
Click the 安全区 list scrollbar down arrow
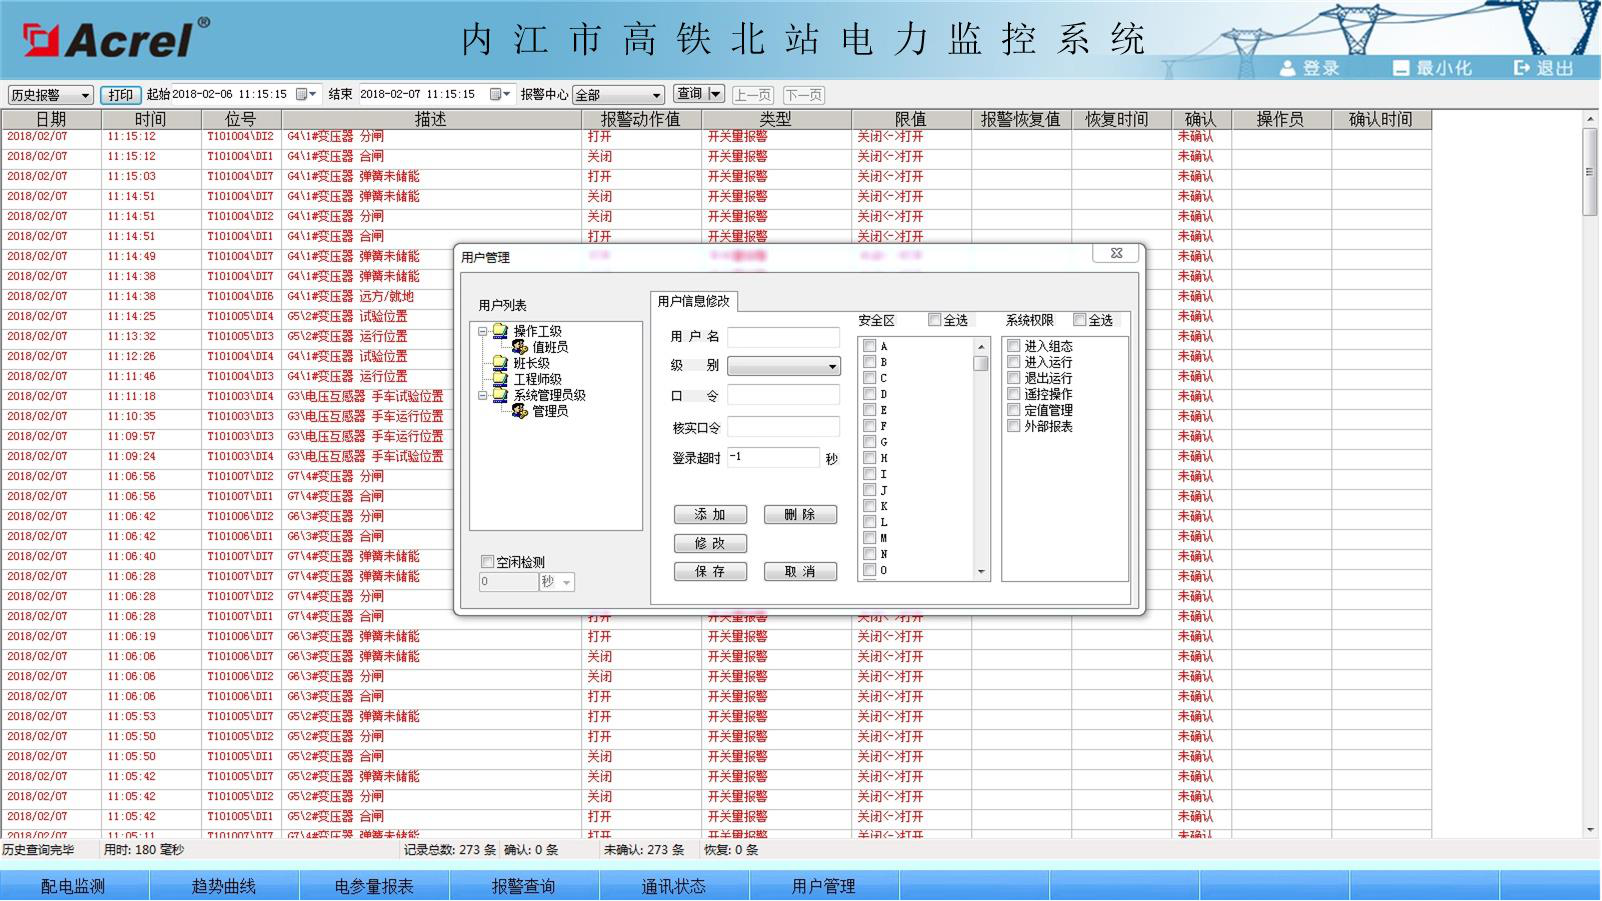click(x=980, y=572)
